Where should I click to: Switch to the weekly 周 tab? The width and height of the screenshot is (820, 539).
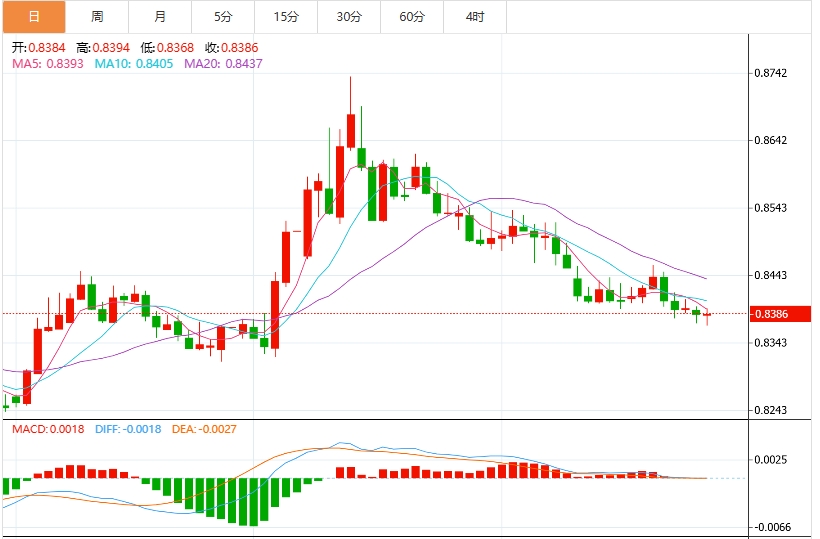click(97, 17)
